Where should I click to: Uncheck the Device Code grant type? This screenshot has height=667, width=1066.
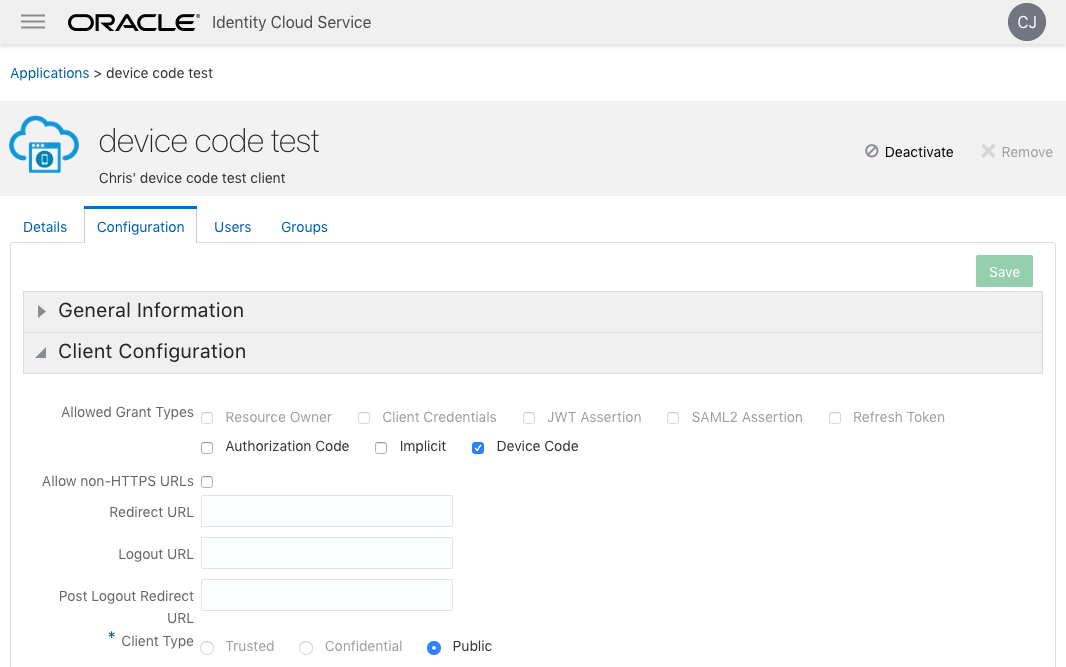tap(478, 447)
